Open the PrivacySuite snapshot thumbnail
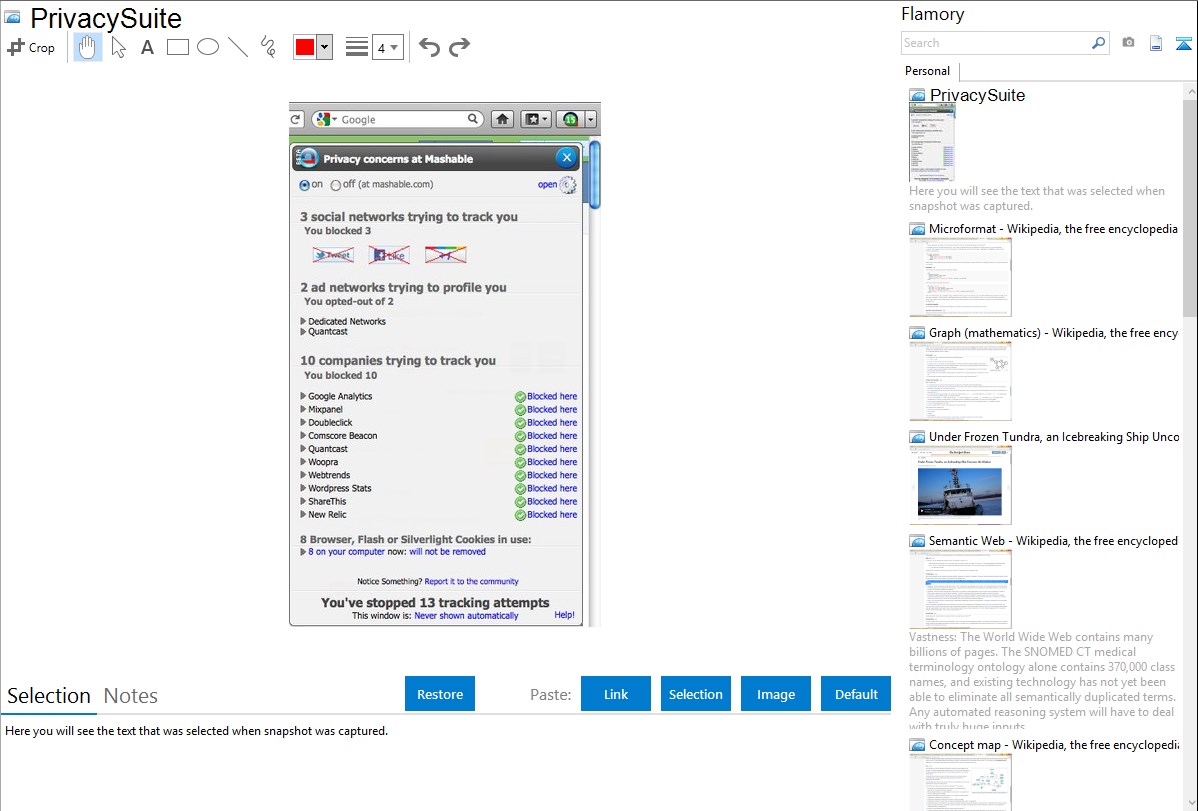 [x=932, y=144]
